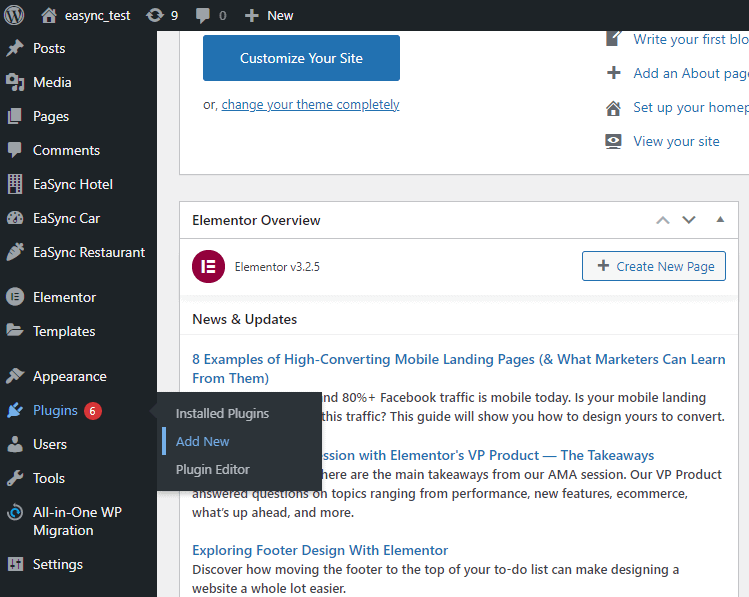The height and width of the screenshot is (597, 749).
Task: Click the New label in admin bar
Action: point(280,16)
